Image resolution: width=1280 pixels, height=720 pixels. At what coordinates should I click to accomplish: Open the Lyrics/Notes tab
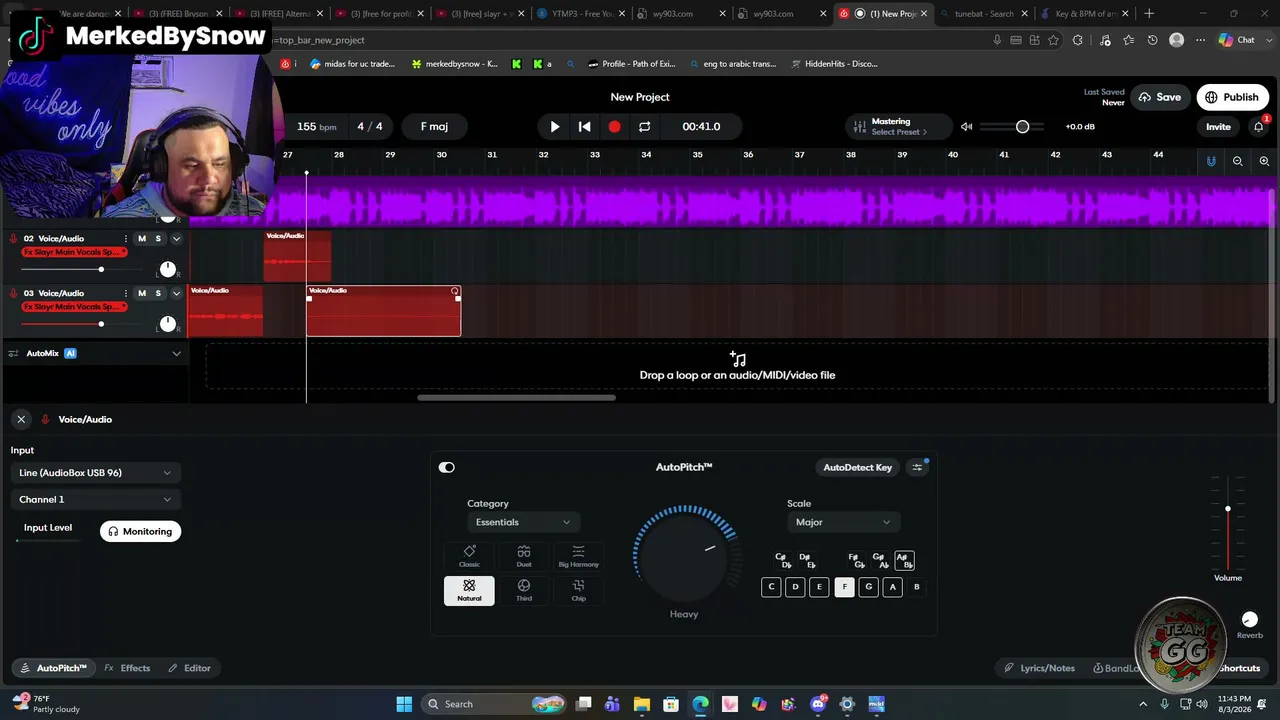[x=1040, y=668]
